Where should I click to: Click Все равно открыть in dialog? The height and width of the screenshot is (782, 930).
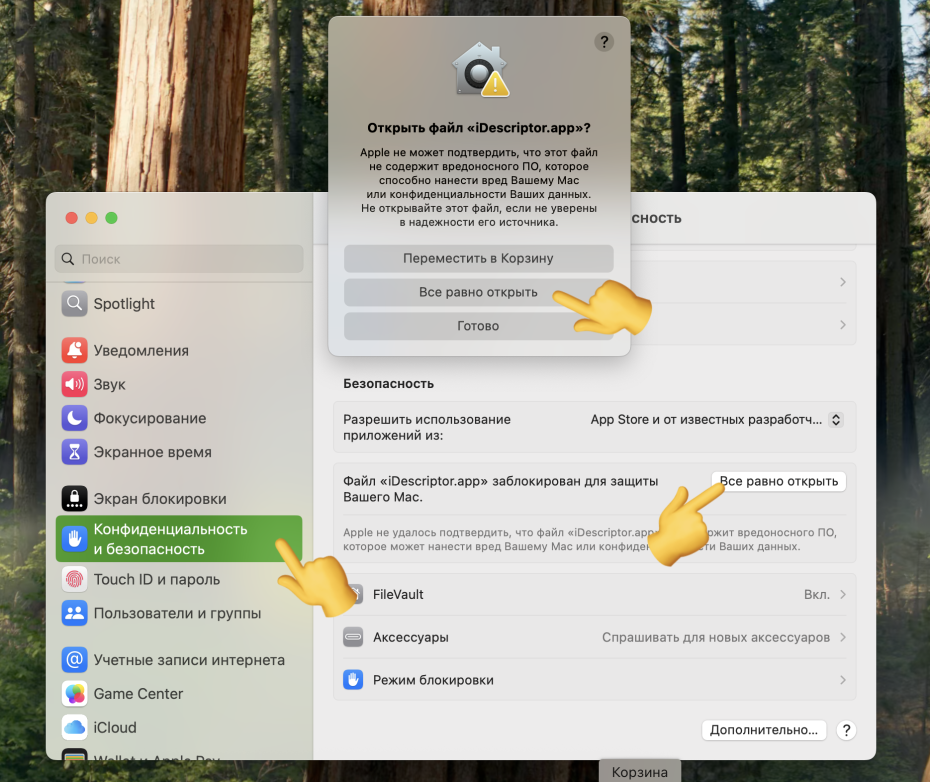point(479,292)
